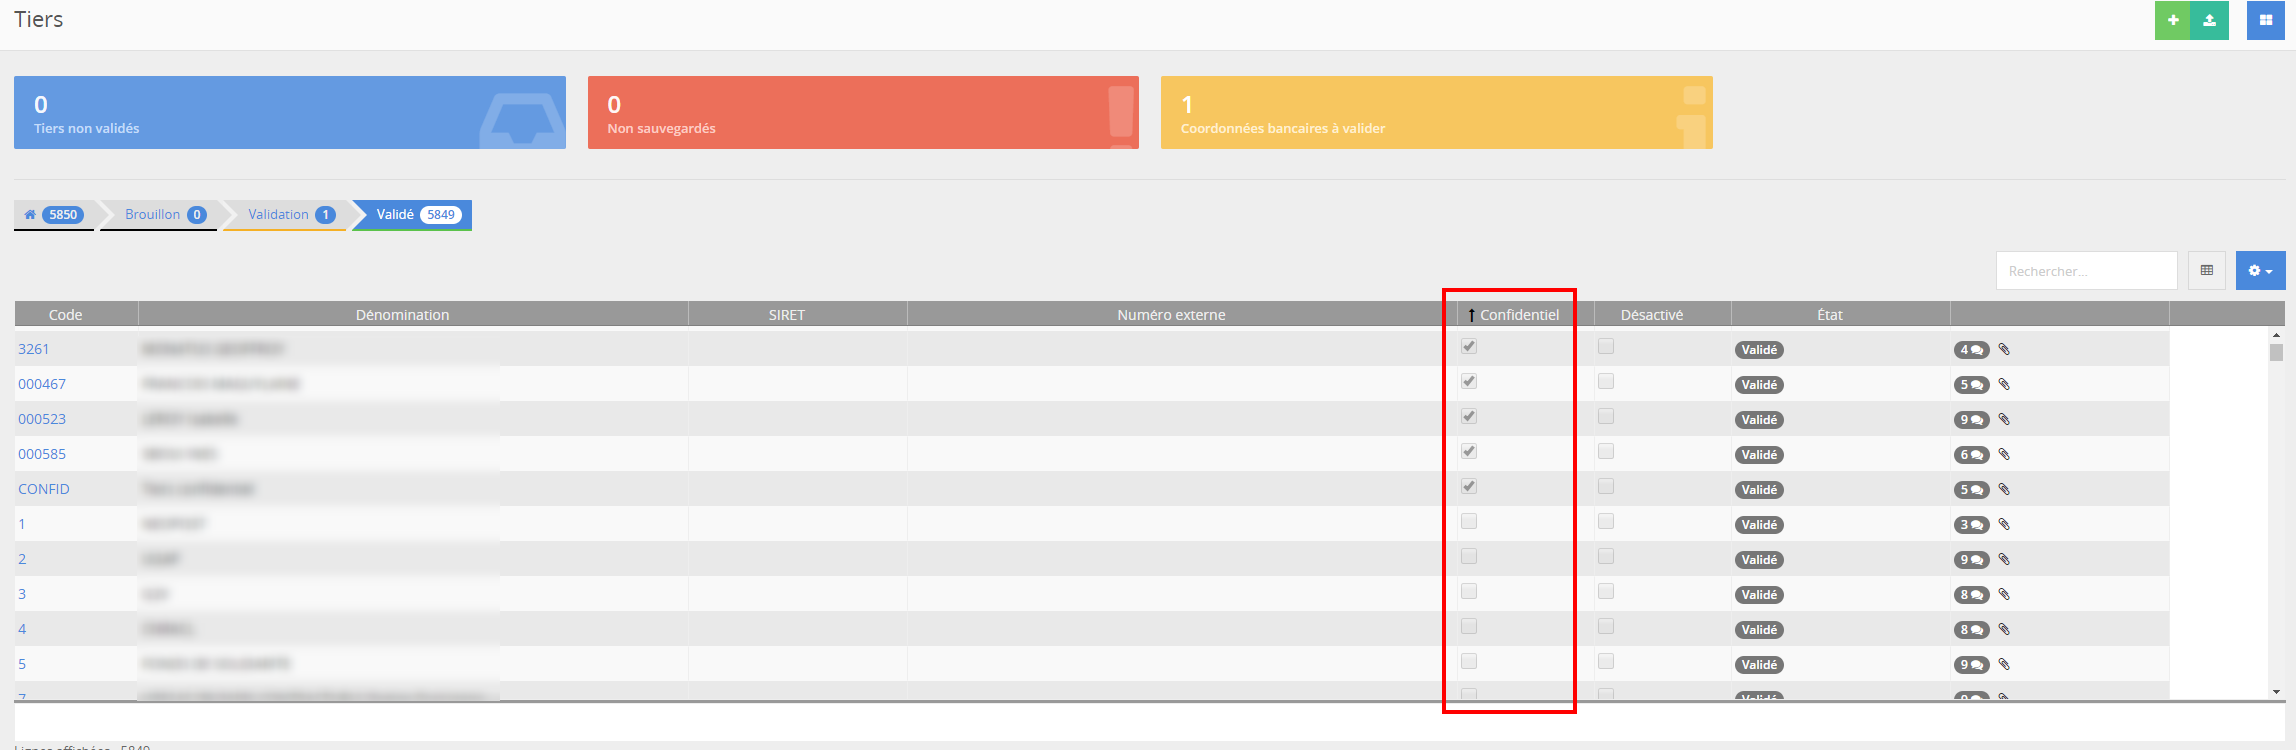The height and width of the screenshot is (750, 2296).
Task: Open the gear settings dropdown
Action: coord(2260,271)
